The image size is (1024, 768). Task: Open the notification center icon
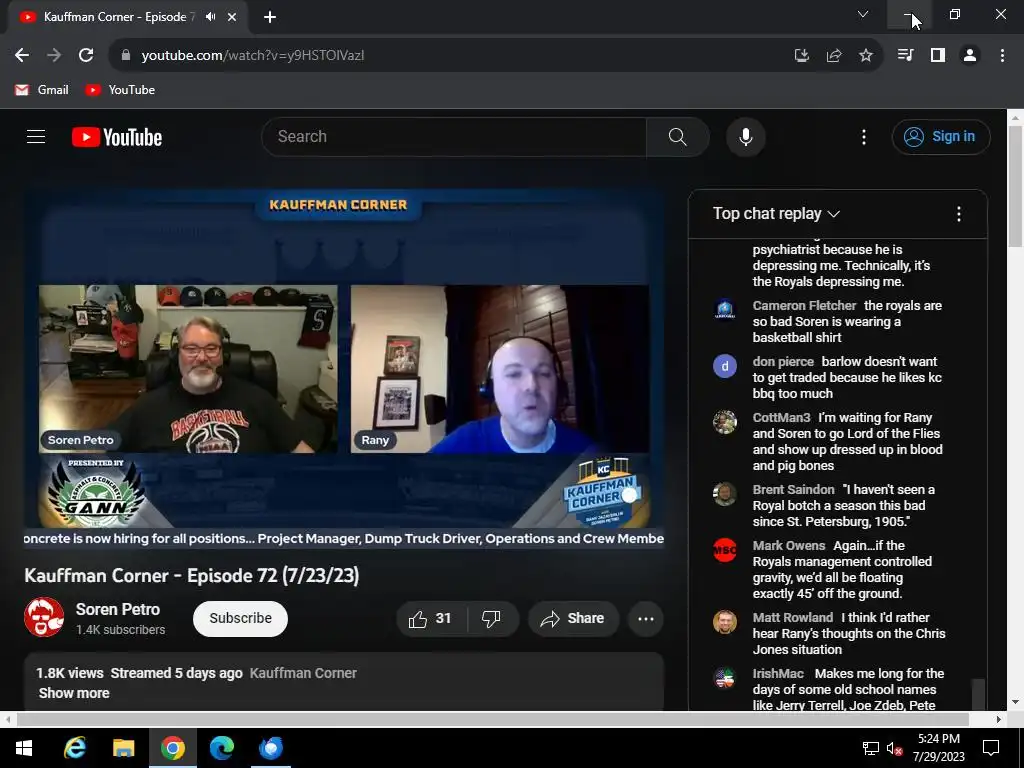[991, 748]
